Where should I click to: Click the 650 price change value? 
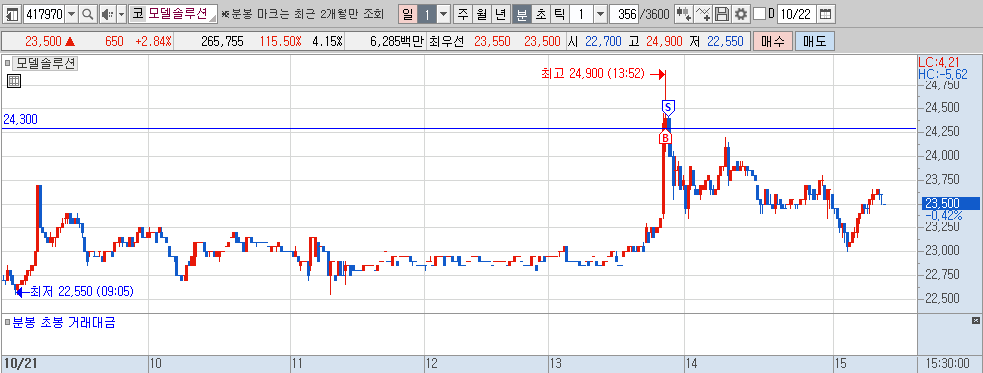click(x=115, y=41)
